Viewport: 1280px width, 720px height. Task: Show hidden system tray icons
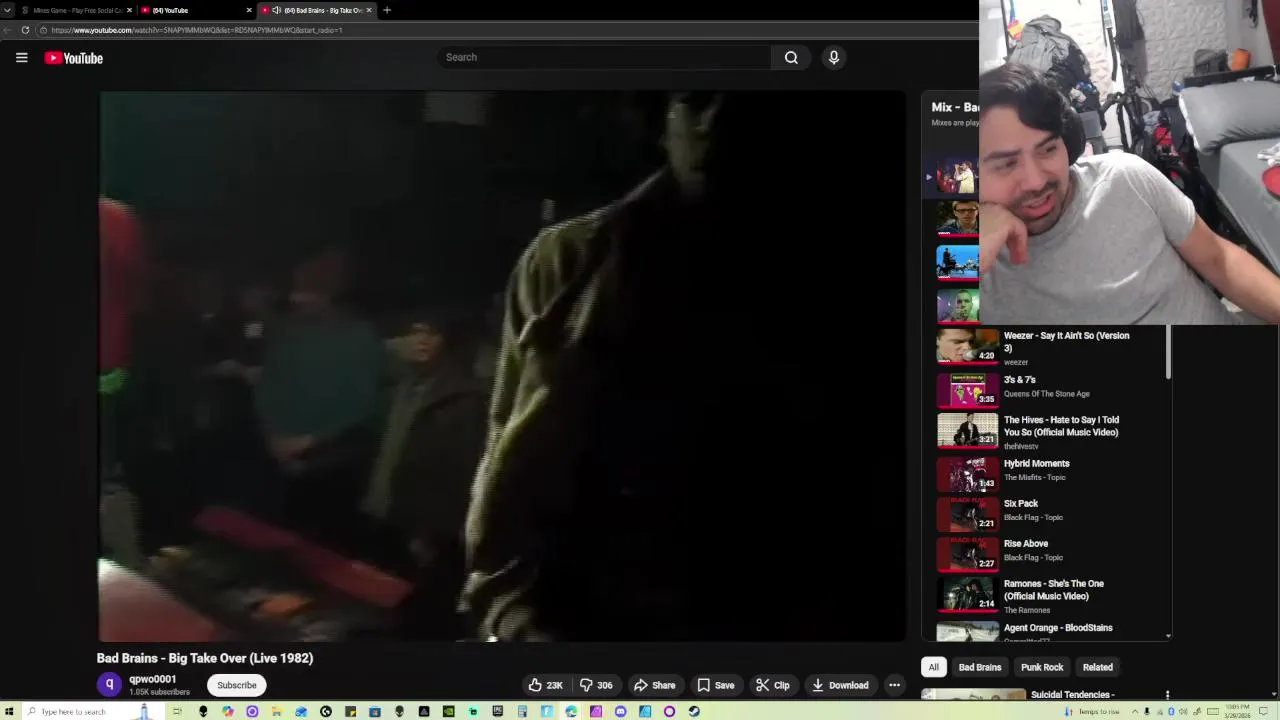click(x=1135, y=712)
